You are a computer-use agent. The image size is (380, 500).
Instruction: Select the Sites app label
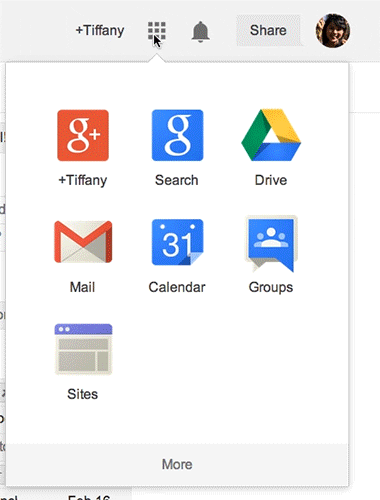(x=83, y=394)
